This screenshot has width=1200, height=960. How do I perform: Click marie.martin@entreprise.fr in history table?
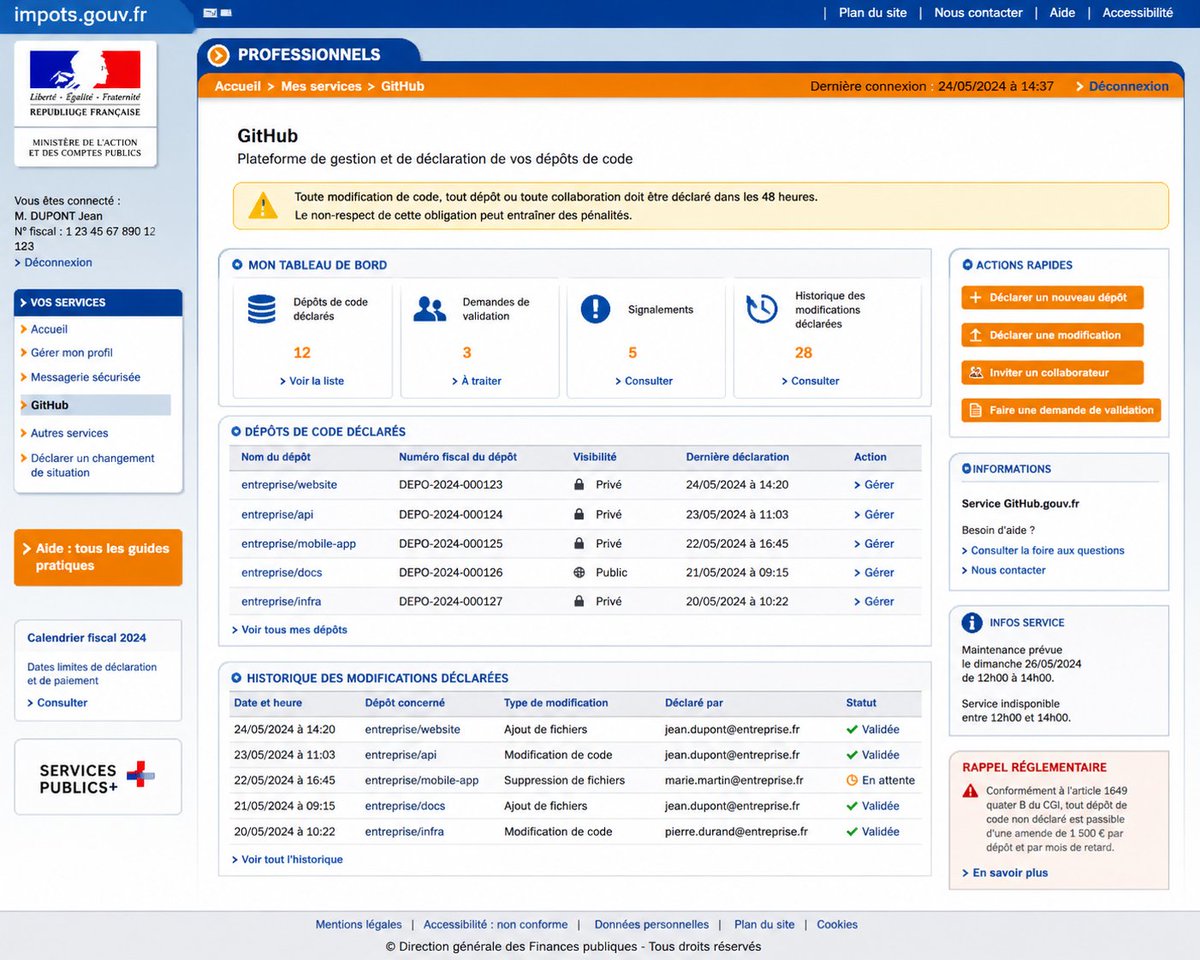click(734, 781)
